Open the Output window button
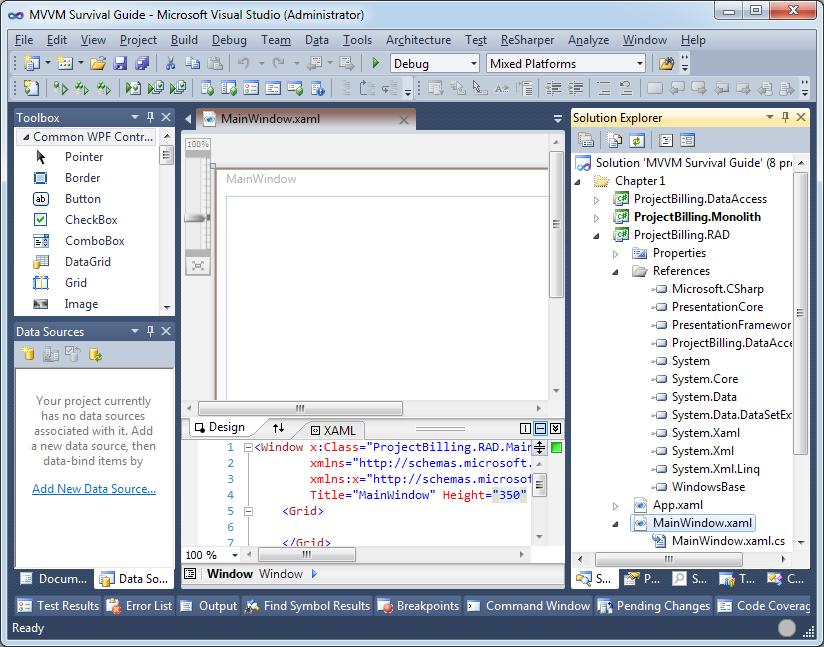Viewport: 824px width, 647px height. (209, 605)
